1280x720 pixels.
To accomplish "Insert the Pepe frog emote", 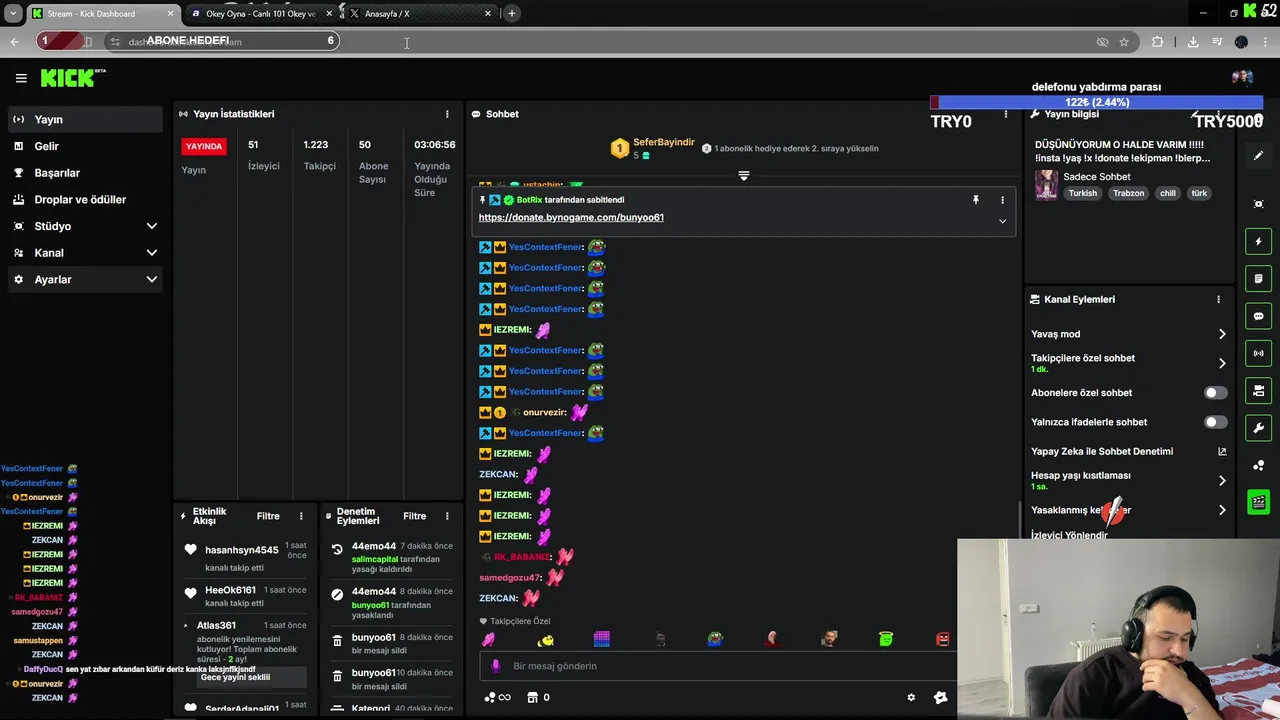I will point(715,639).
